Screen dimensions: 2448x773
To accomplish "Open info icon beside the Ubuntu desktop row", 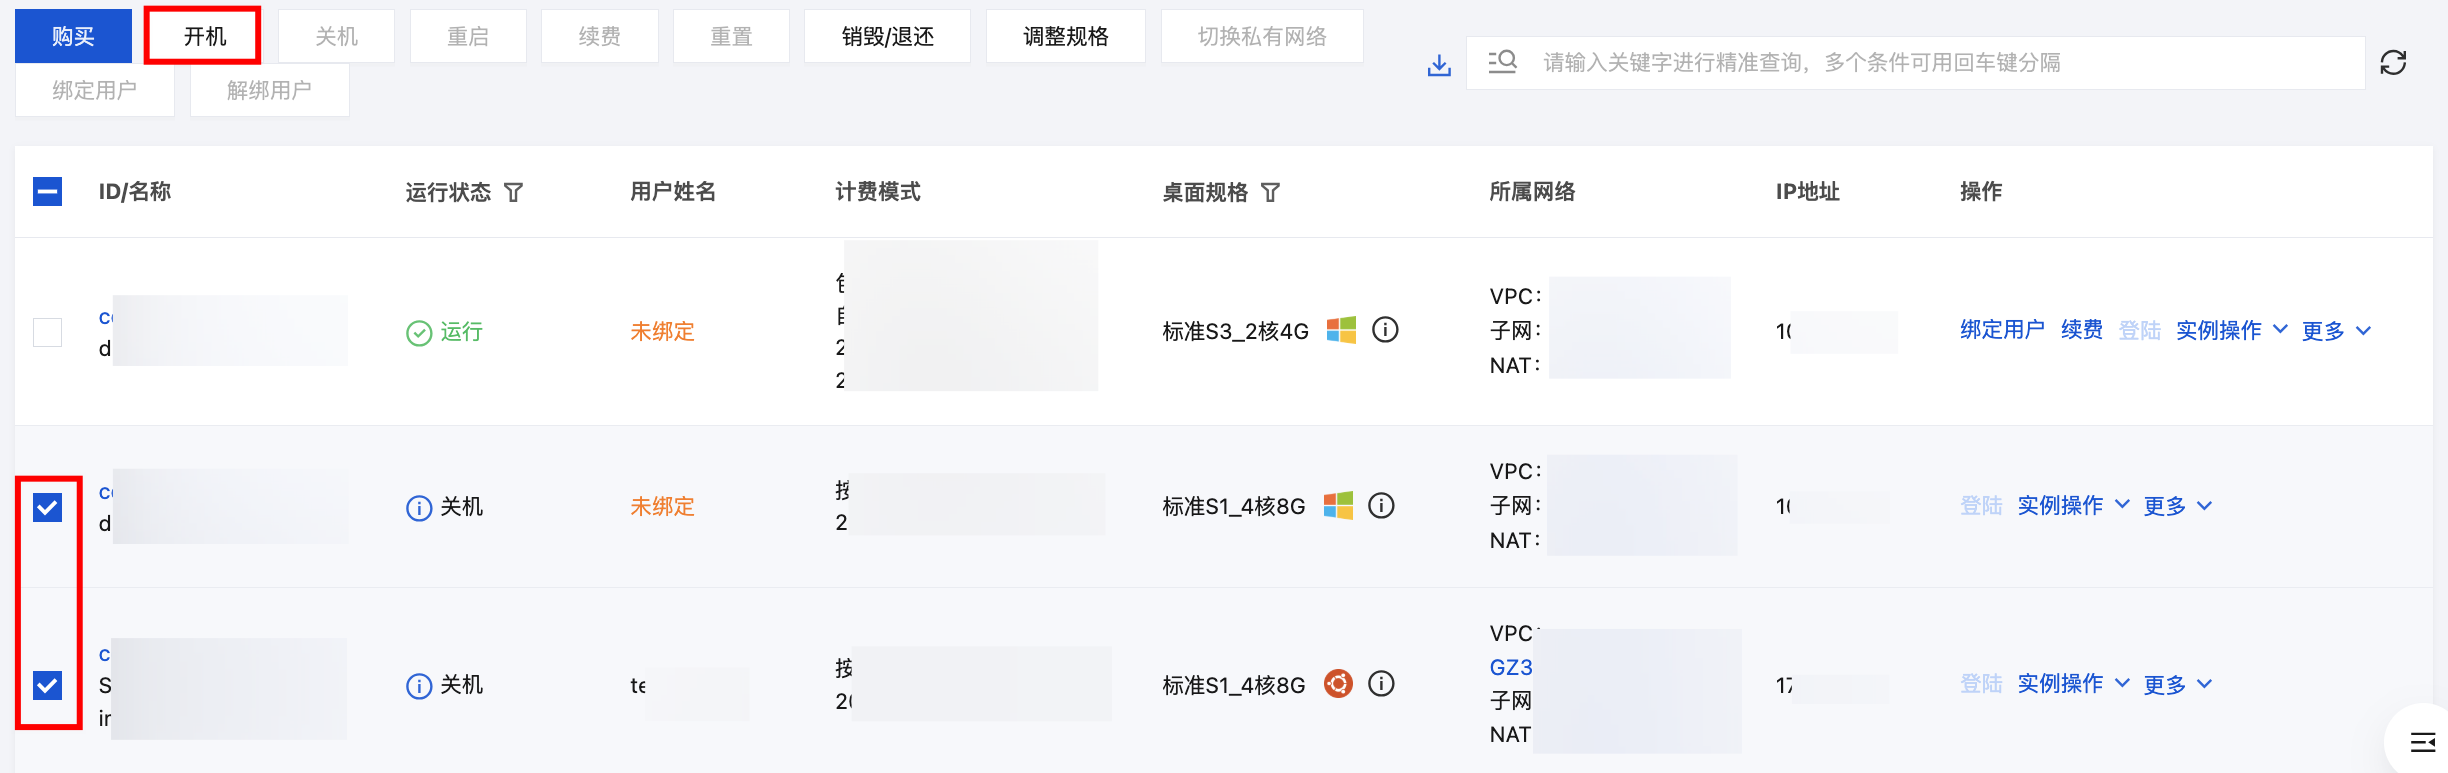I will (1381, 684).
